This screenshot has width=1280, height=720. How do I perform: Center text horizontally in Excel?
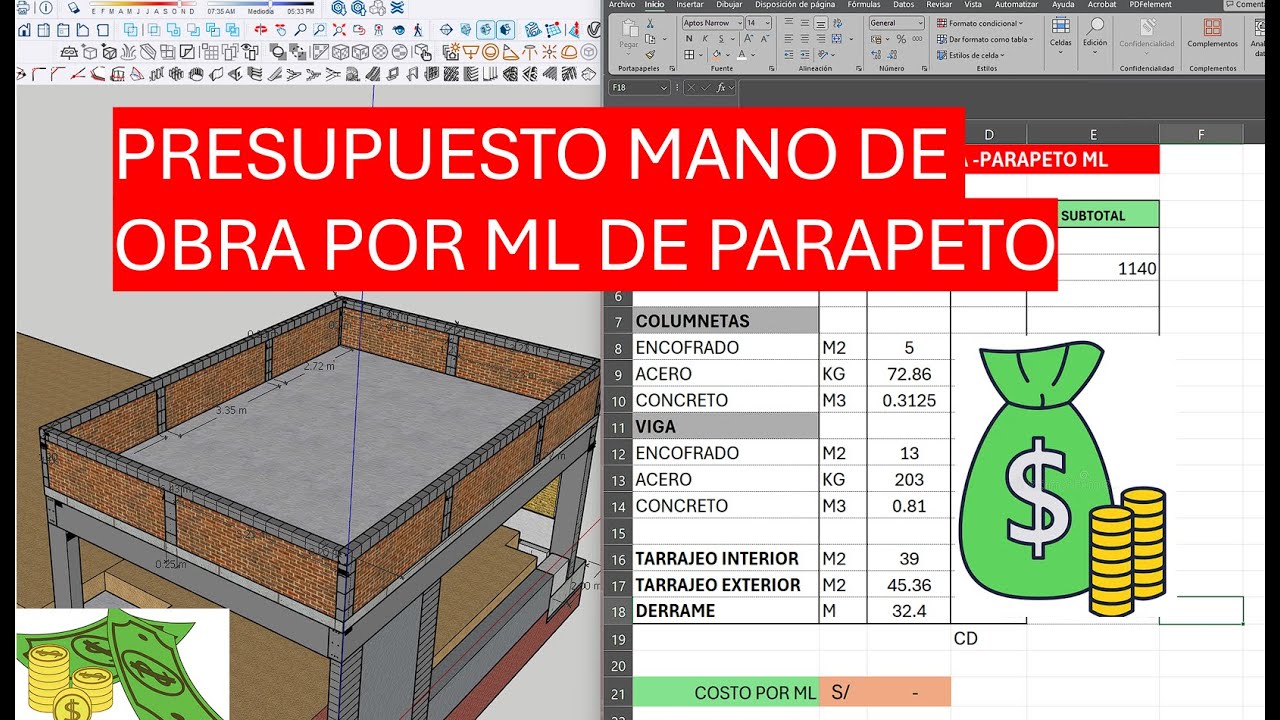(805, 39)
